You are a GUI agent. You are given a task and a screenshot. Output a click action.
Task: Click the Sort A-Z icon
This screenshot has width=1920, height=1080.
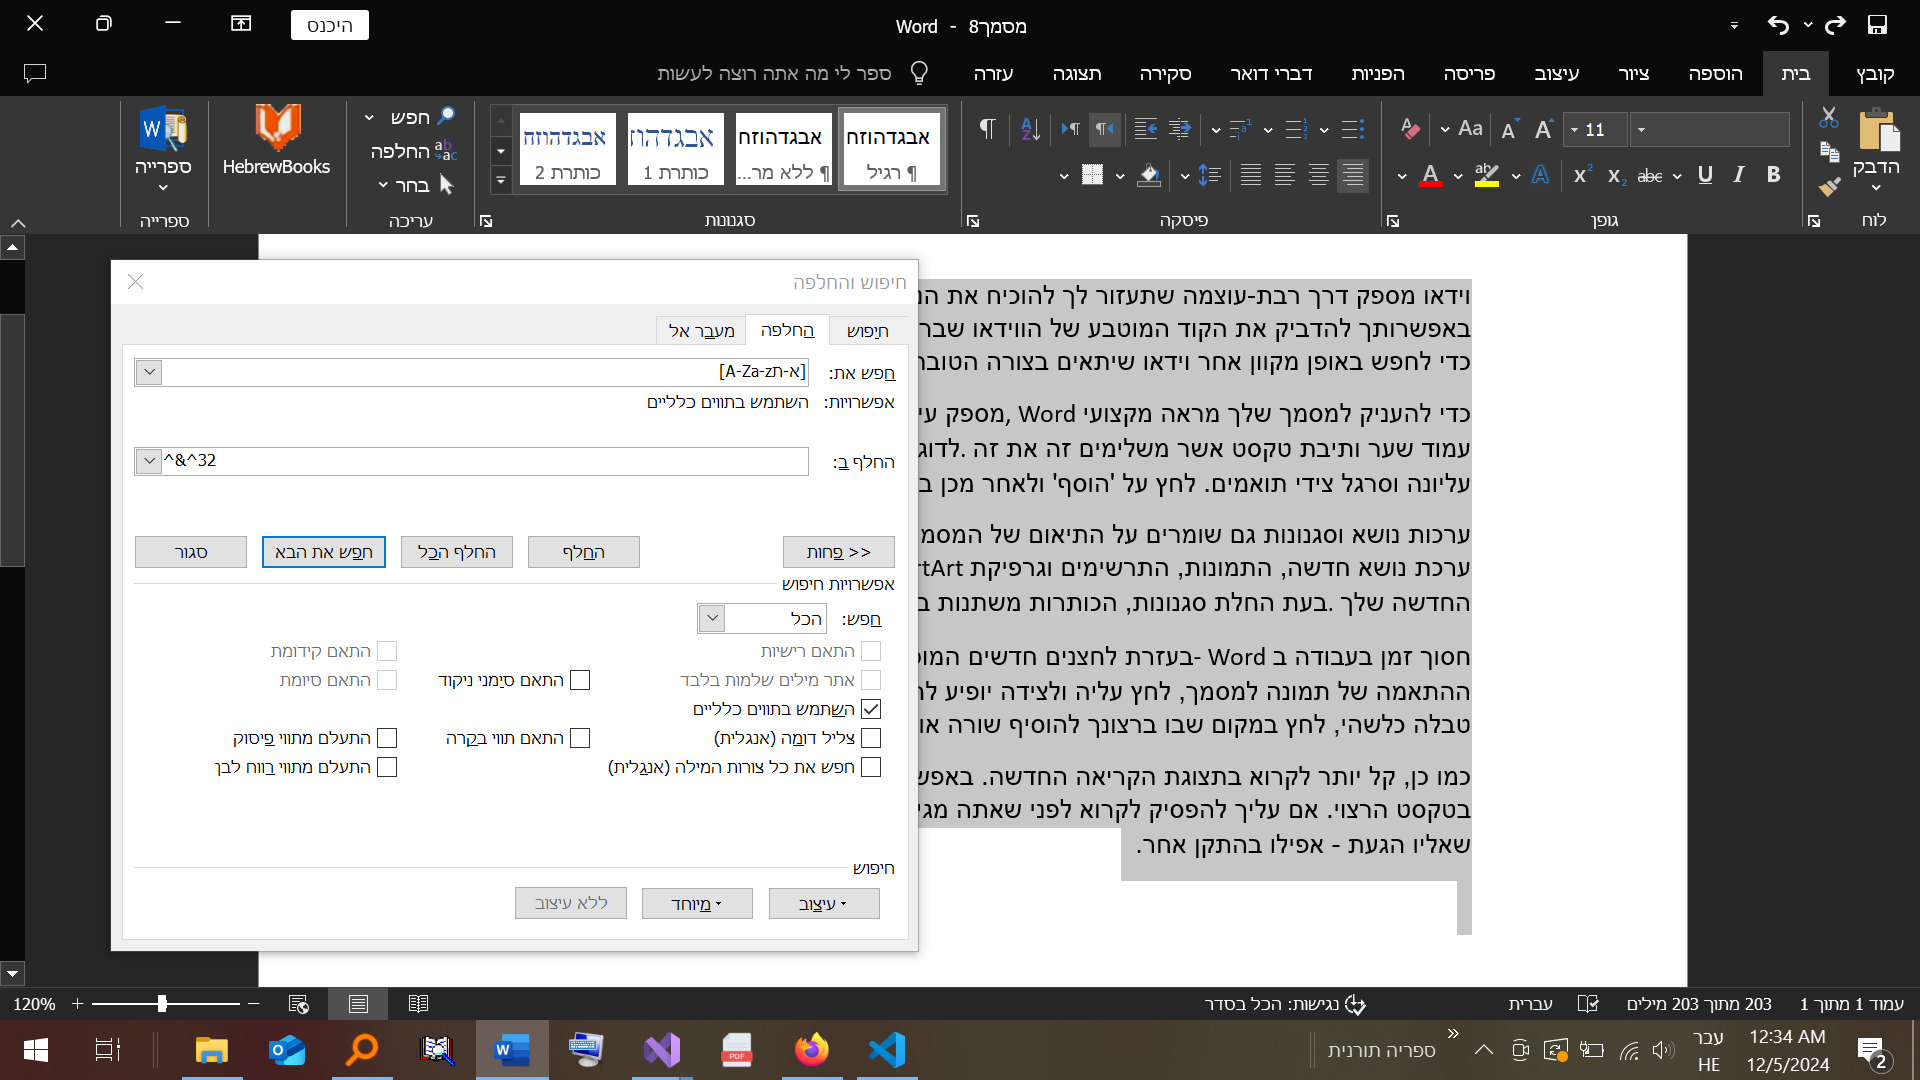click(1030, 129)
